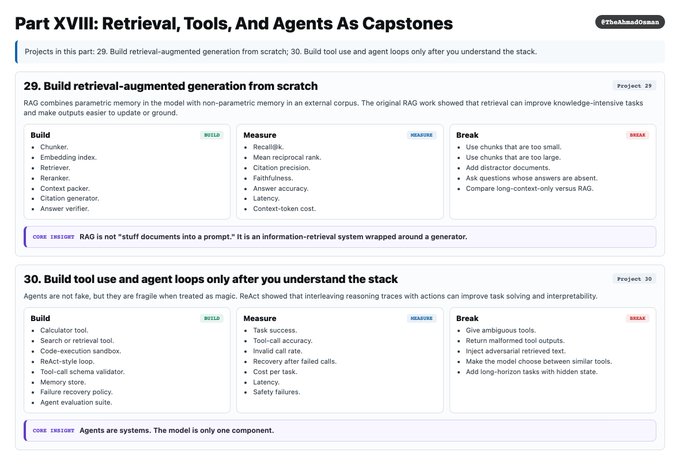Select the Project 30 tag

coord(634,279)
